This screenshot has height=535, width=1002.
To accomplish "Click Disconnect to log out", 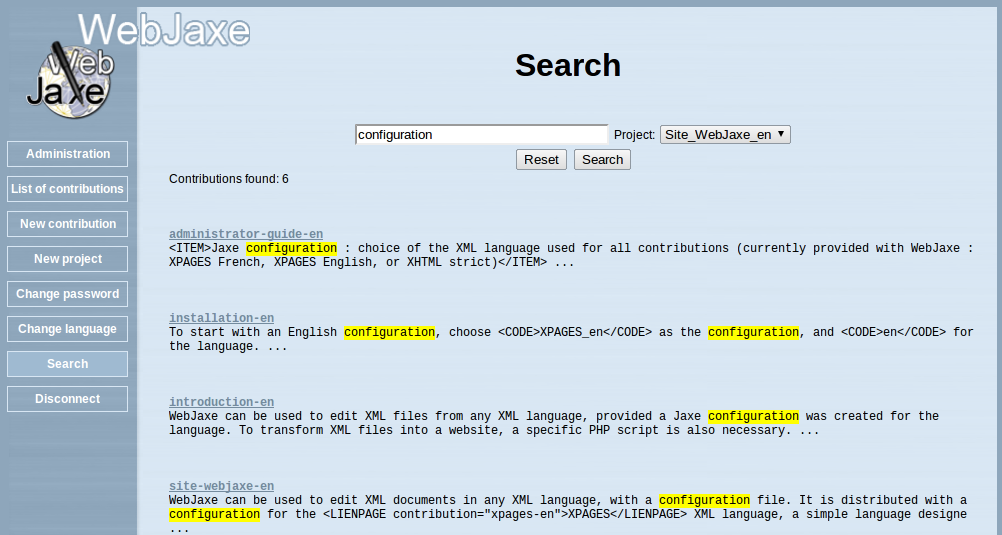I will point(68,399).
